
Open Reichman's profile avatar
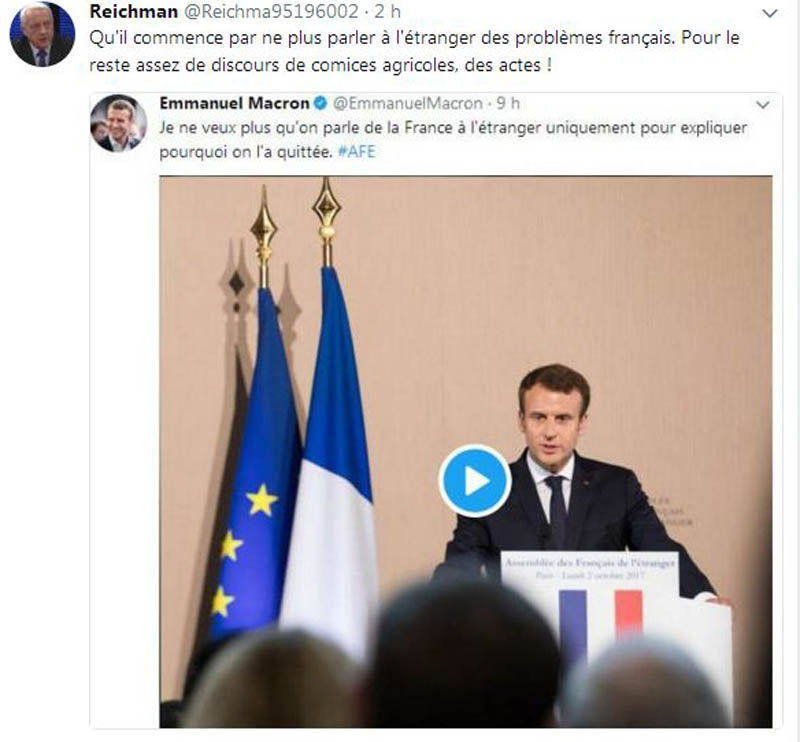42,34
